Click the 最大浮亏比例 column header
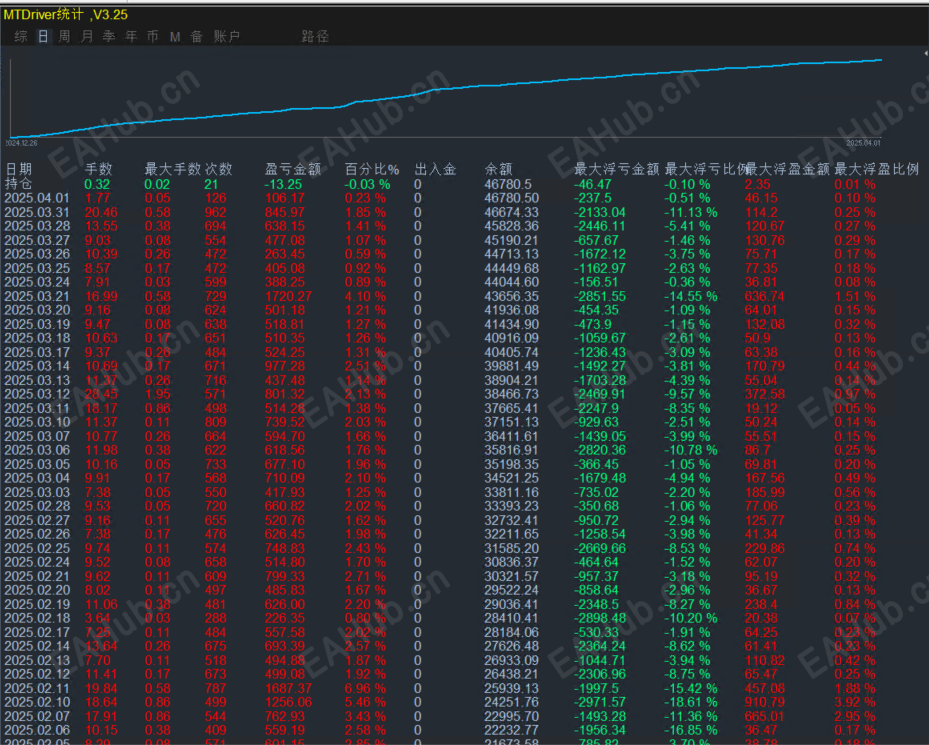929x745 pixels. 706,170
